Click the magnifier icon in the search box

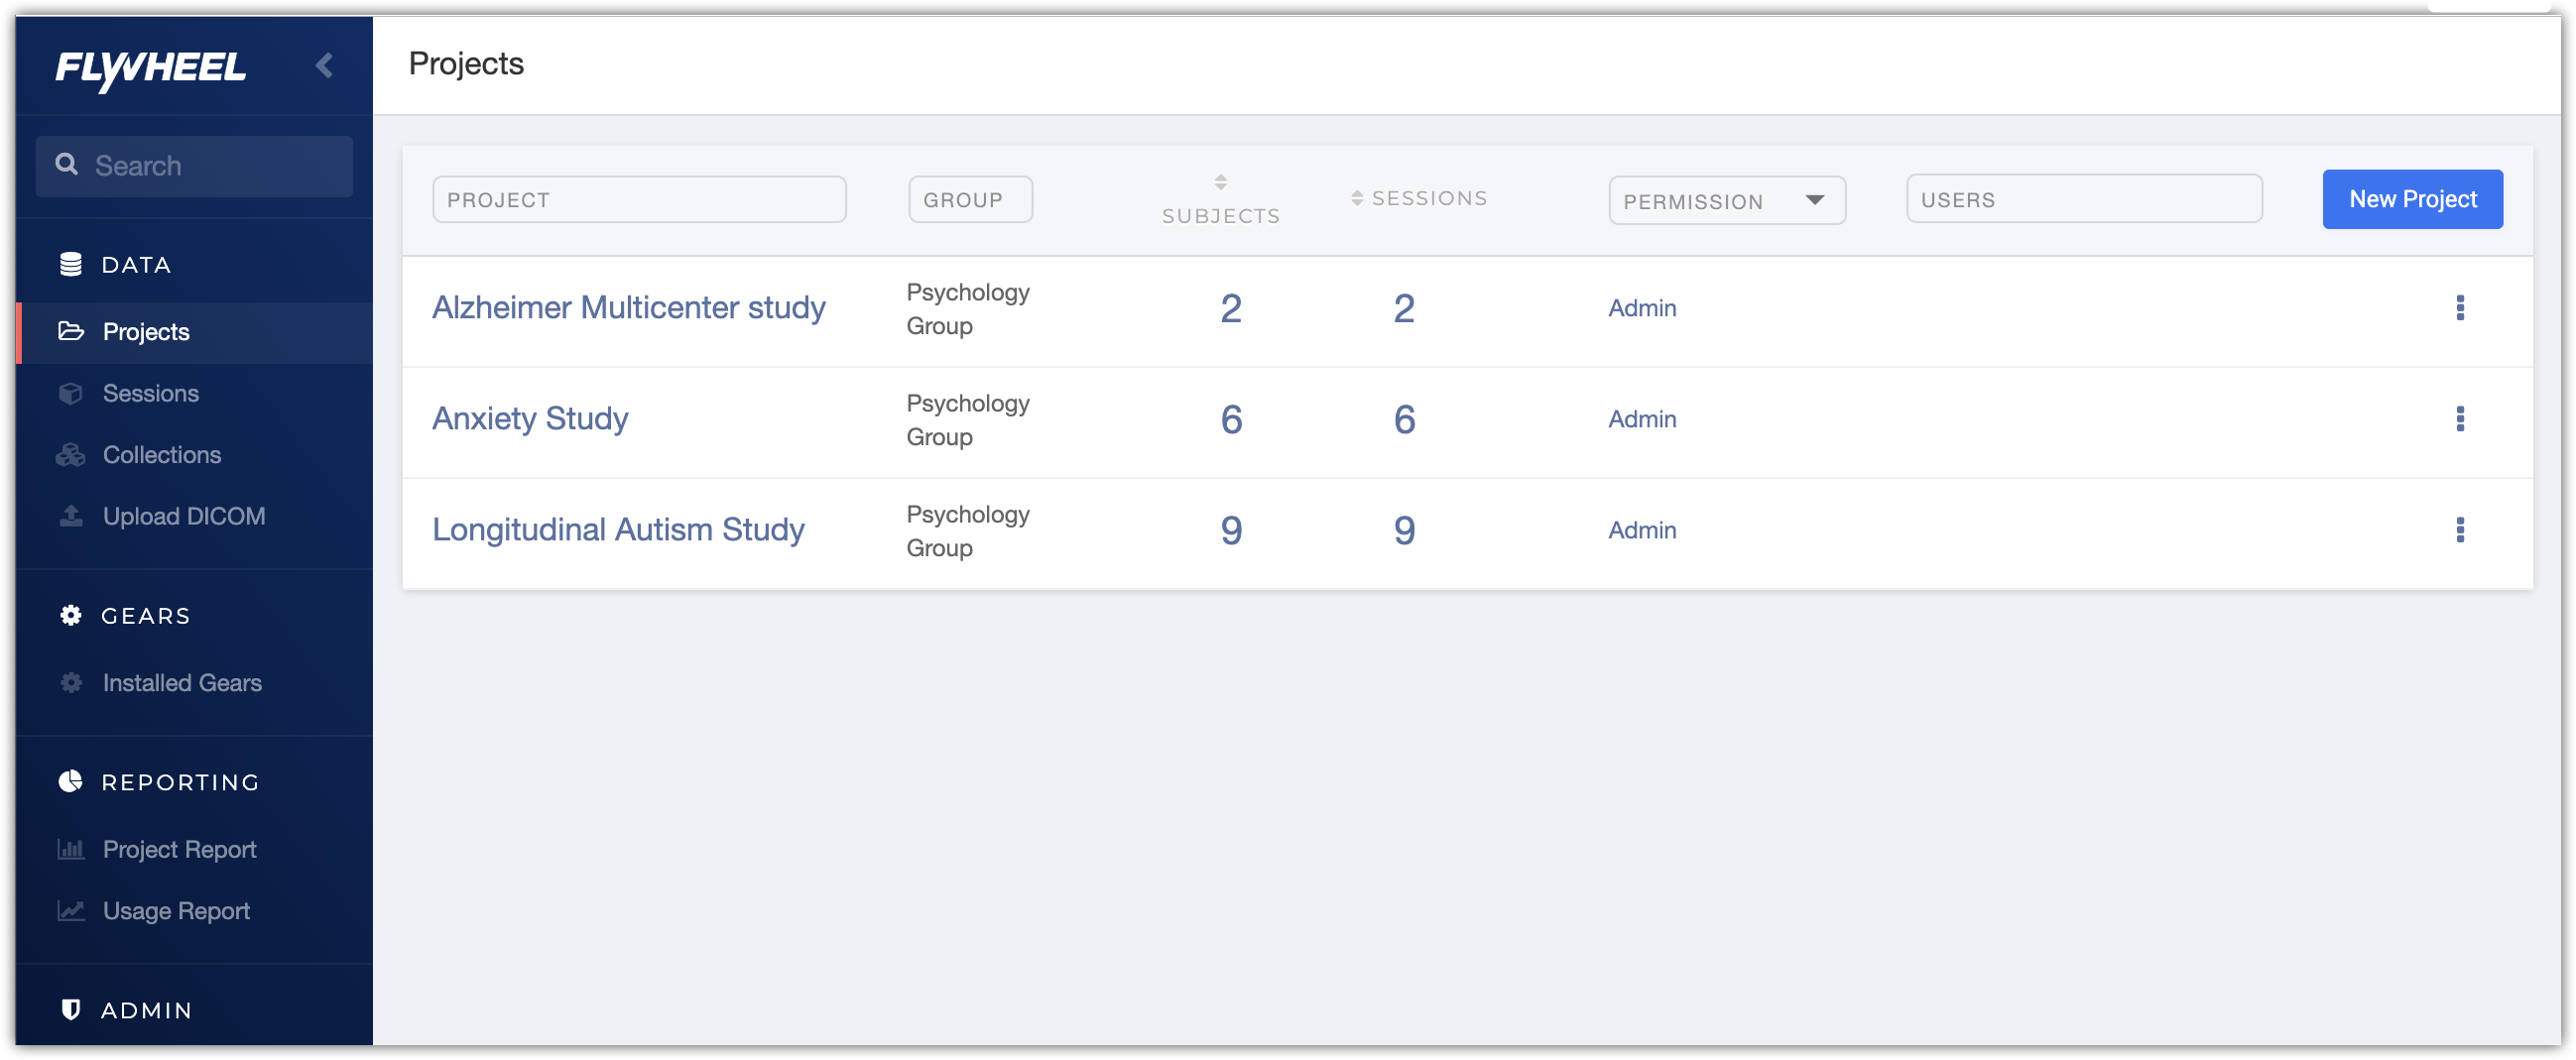click(67, 165)
